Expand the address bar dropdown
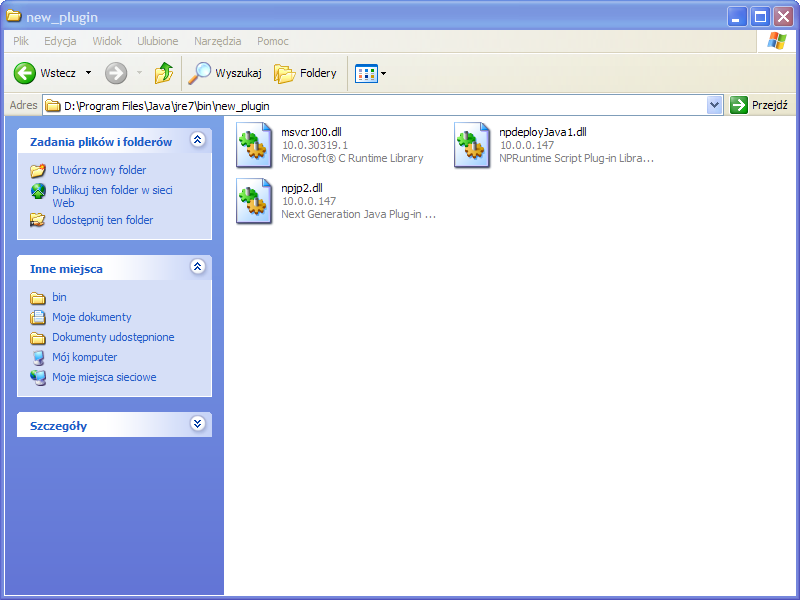Image resolution: width=800 pixels, height=600 pixels. pos(714,106)
